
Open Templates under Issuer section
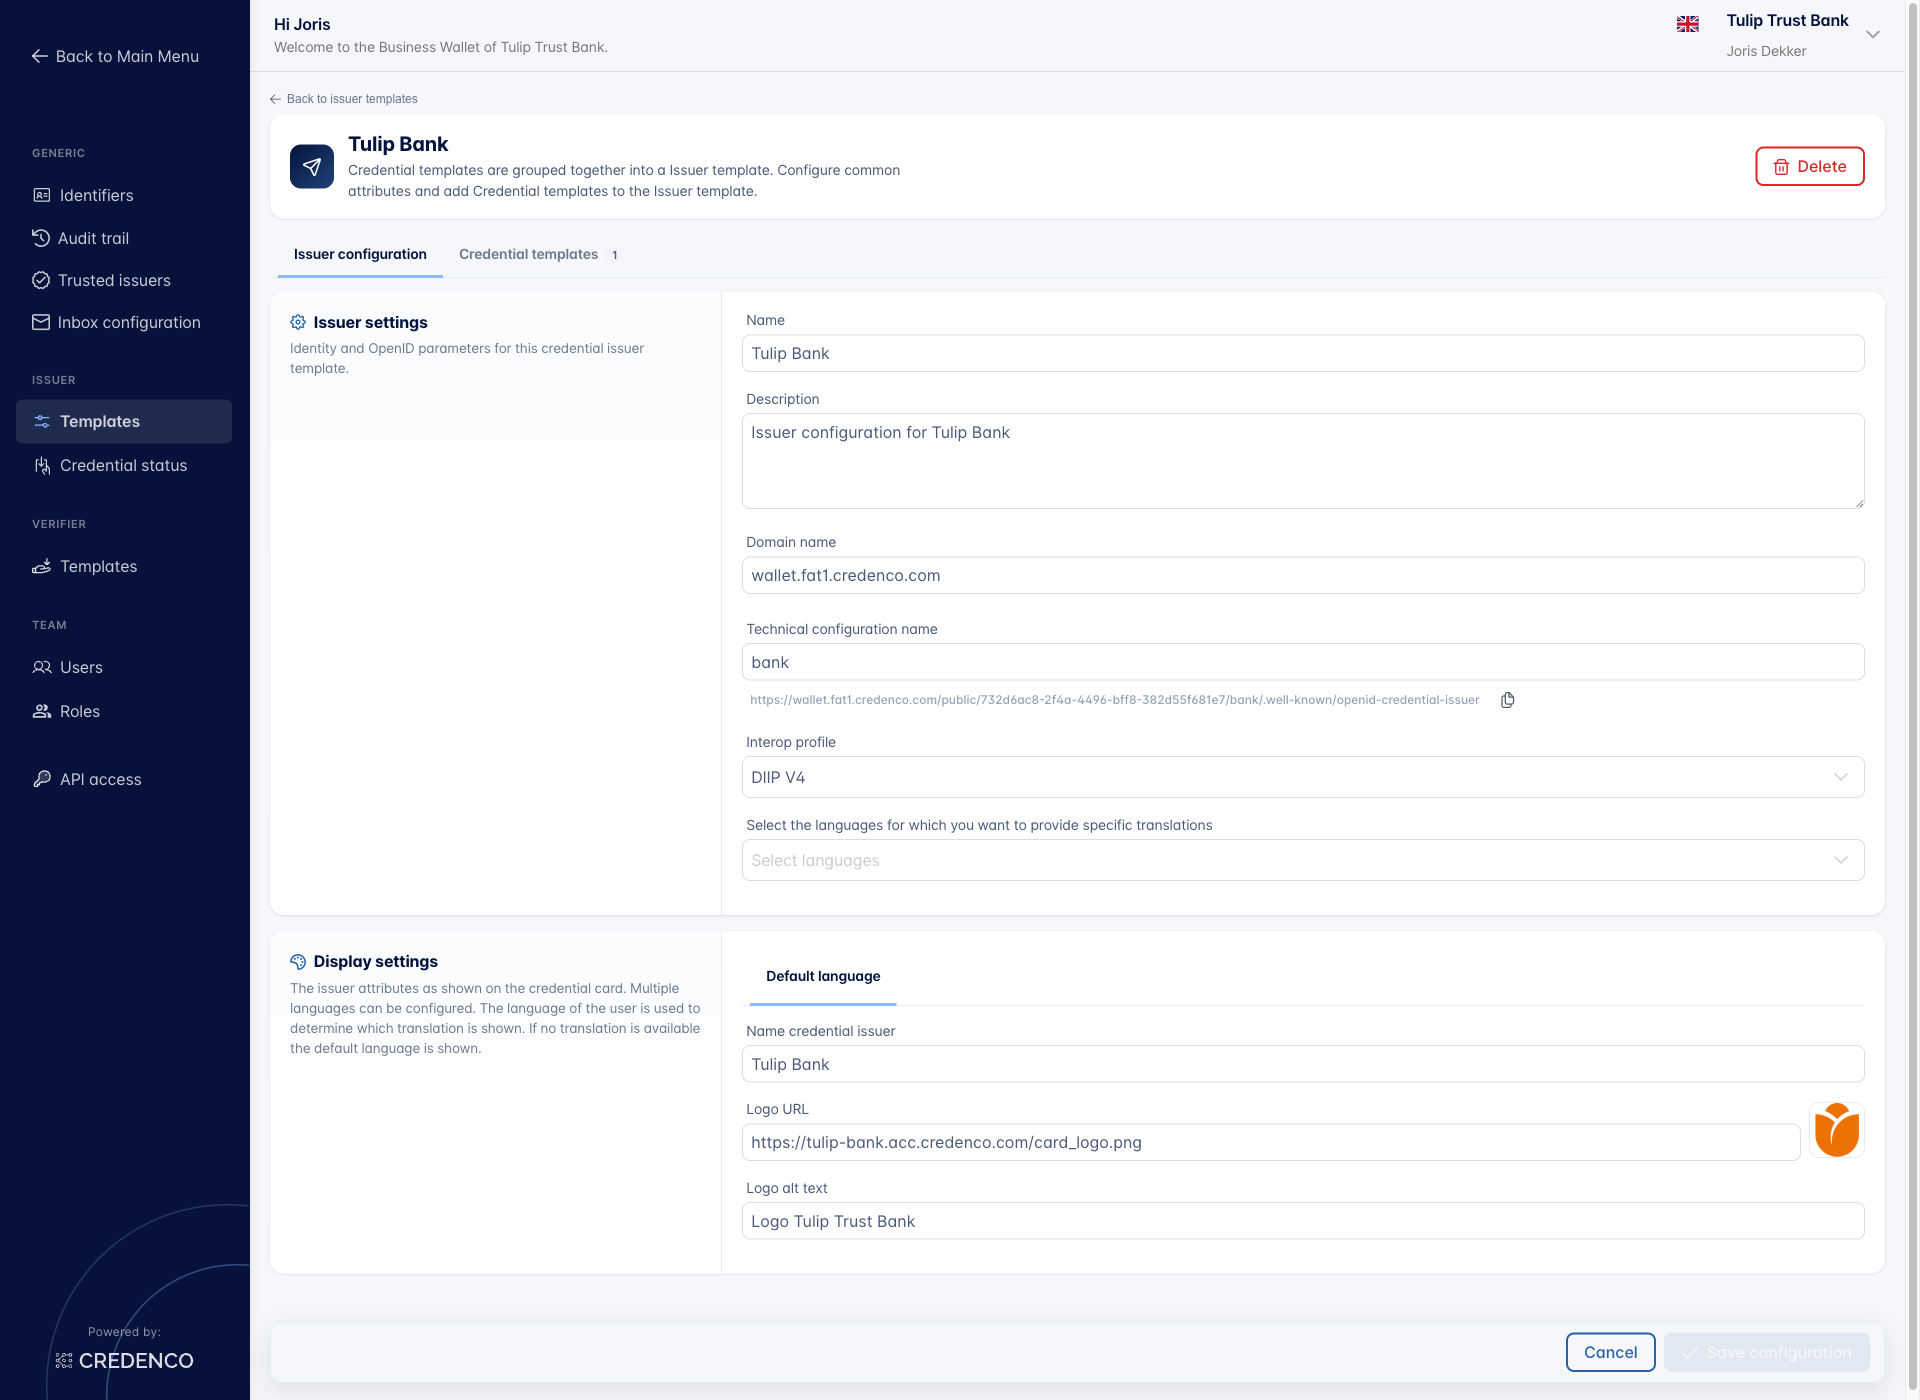click(x=124, y=421)
